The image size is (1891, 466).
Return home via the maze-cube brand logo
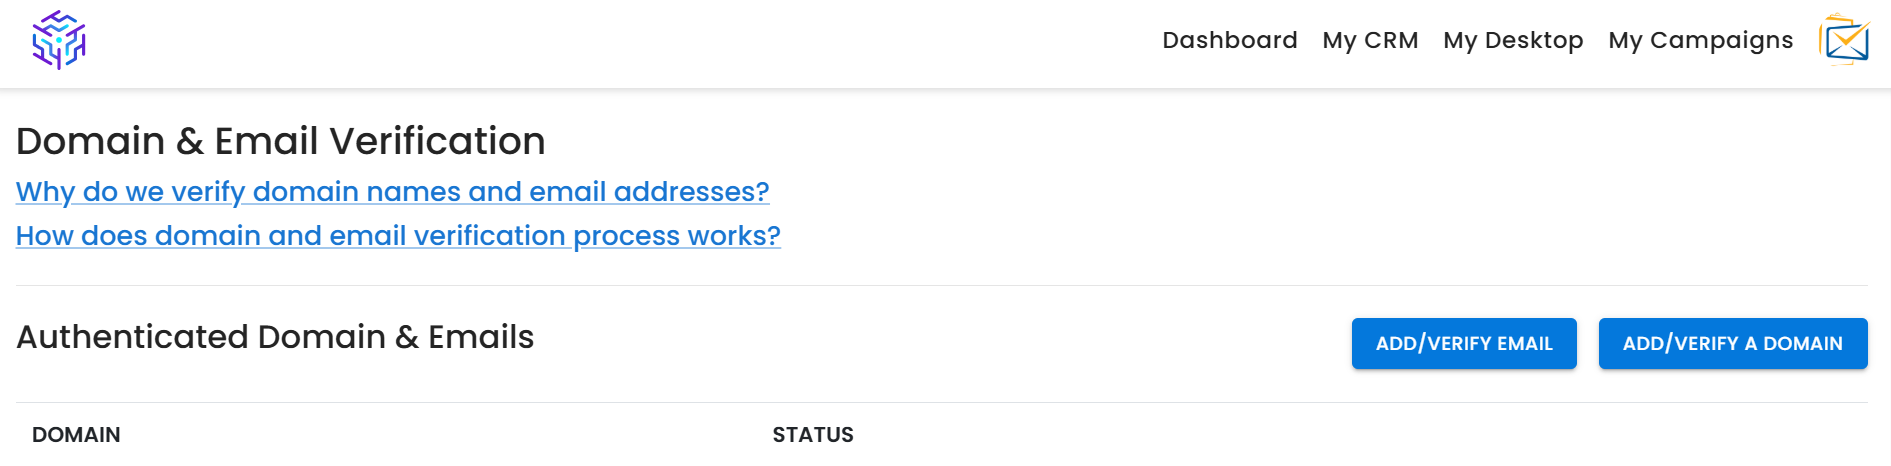click(59, 40)
